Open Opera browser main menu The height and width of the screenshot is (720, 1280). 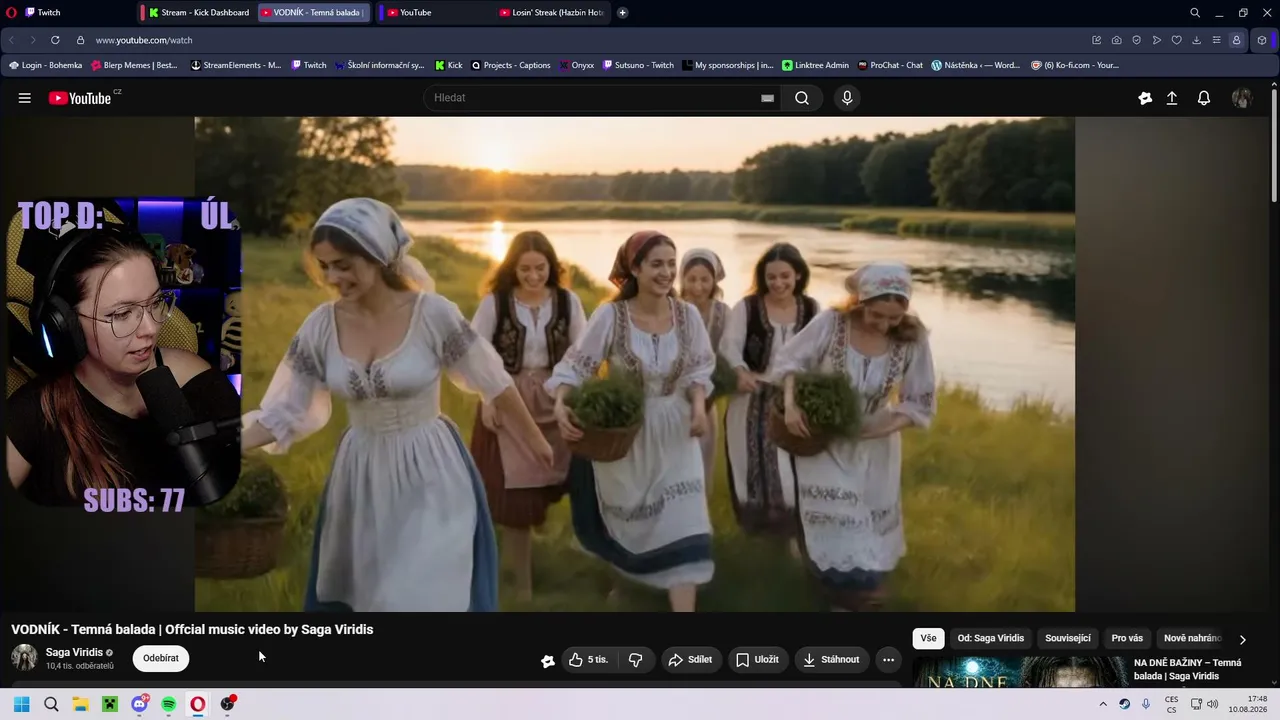[x=12, y=12]
